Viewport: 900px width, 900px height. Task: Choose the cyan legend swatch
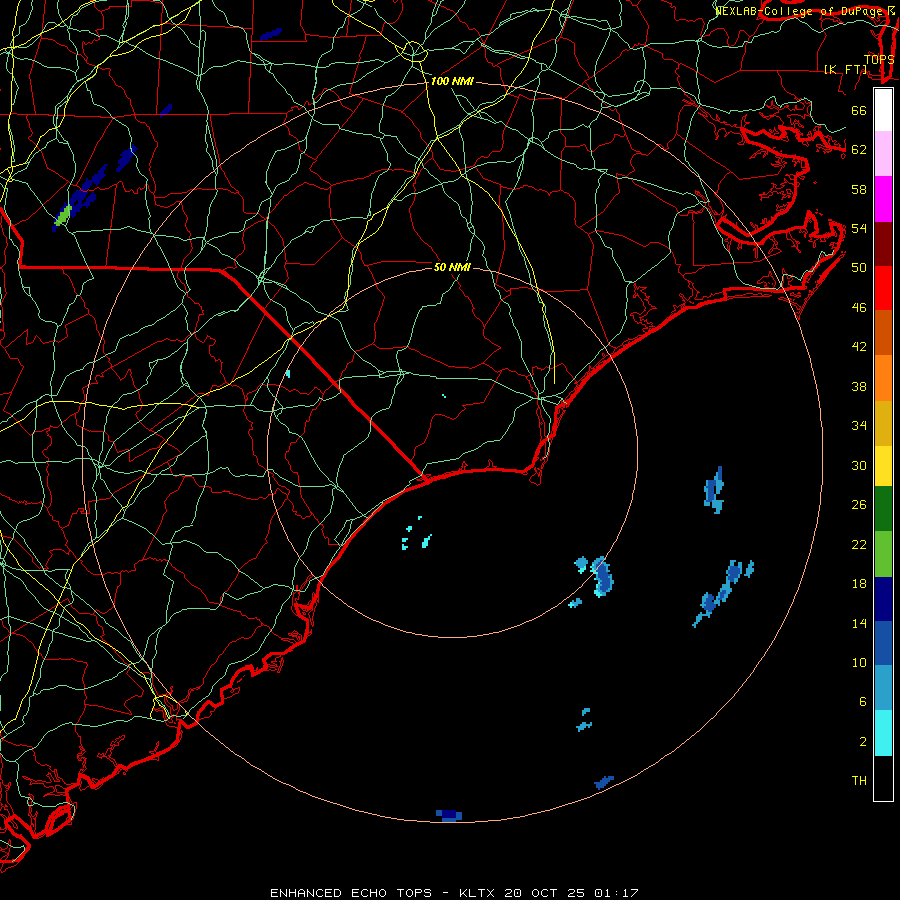coord(883,733)
